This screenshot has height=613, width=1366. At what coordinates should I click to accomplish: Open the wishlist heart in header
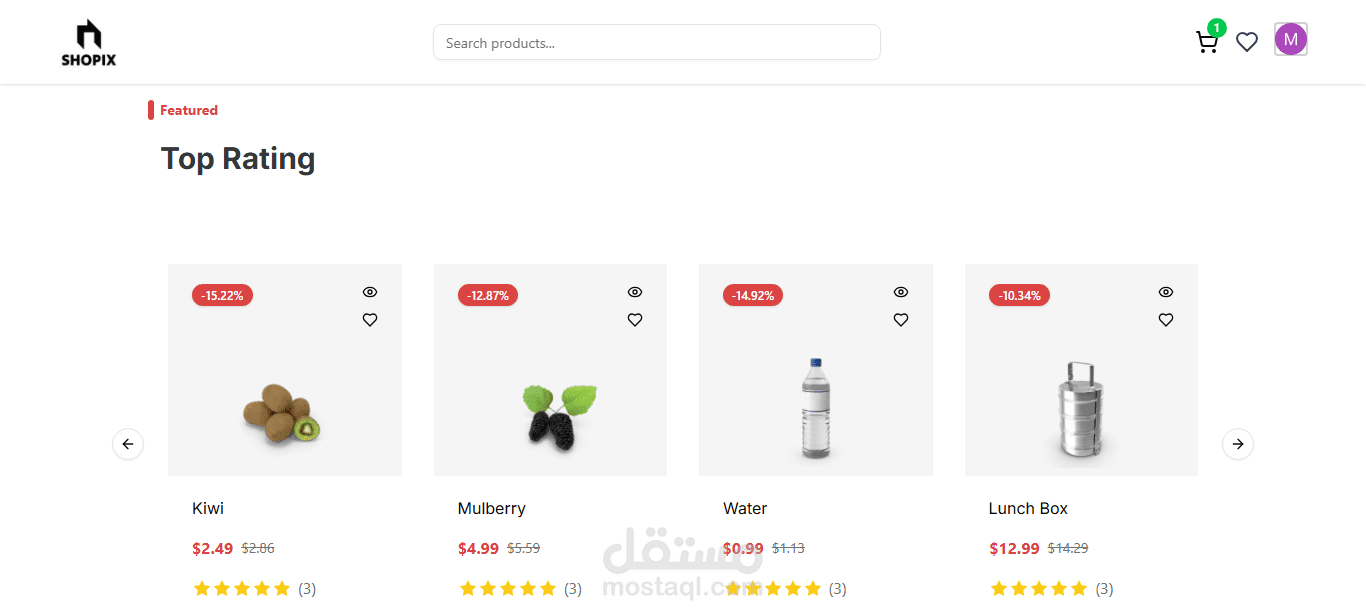1247,42
